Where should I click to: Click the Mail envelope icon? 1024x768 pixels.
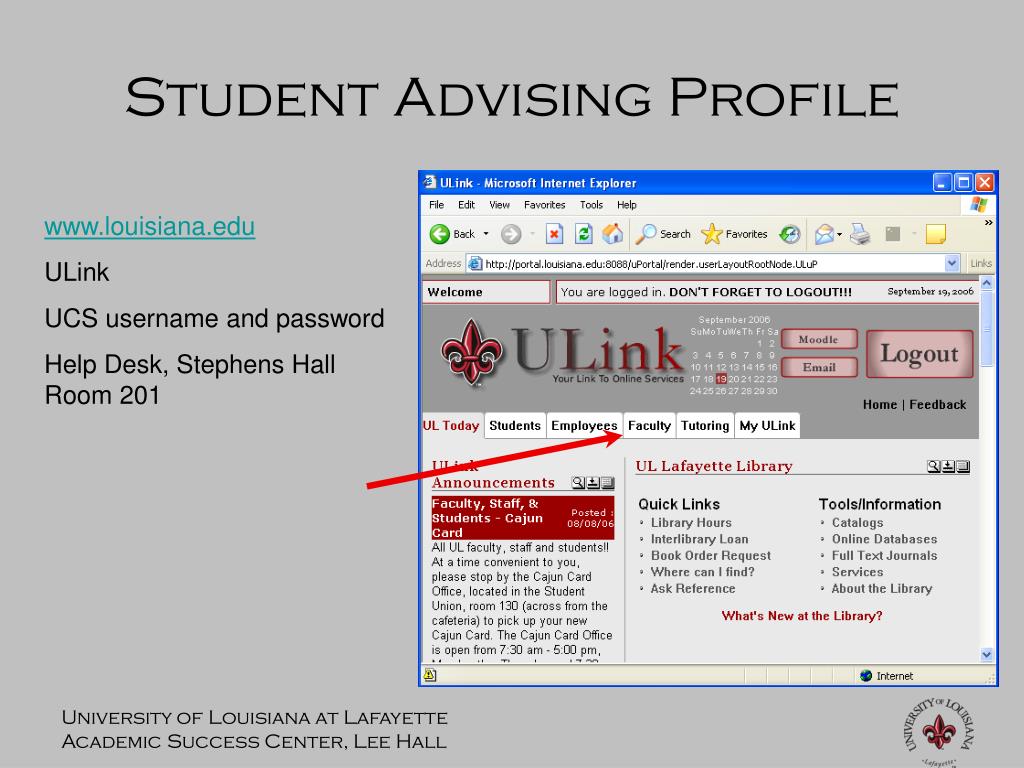824,234
